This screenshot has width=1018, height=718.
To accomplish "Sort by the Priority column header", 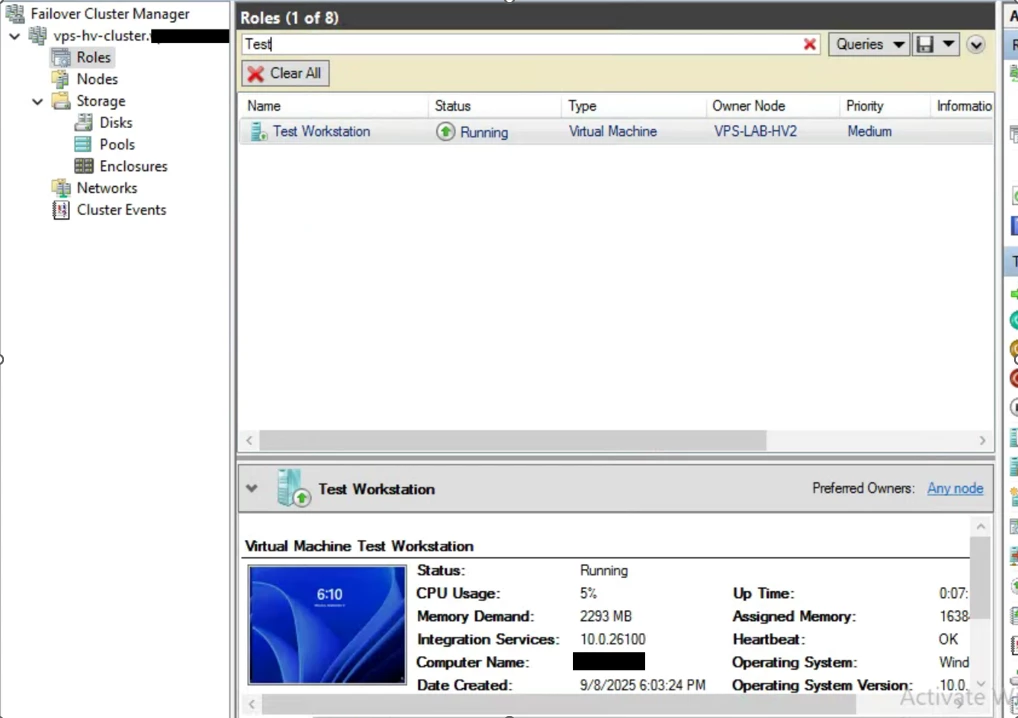I will pyautogui.click(x=864, y=106).
